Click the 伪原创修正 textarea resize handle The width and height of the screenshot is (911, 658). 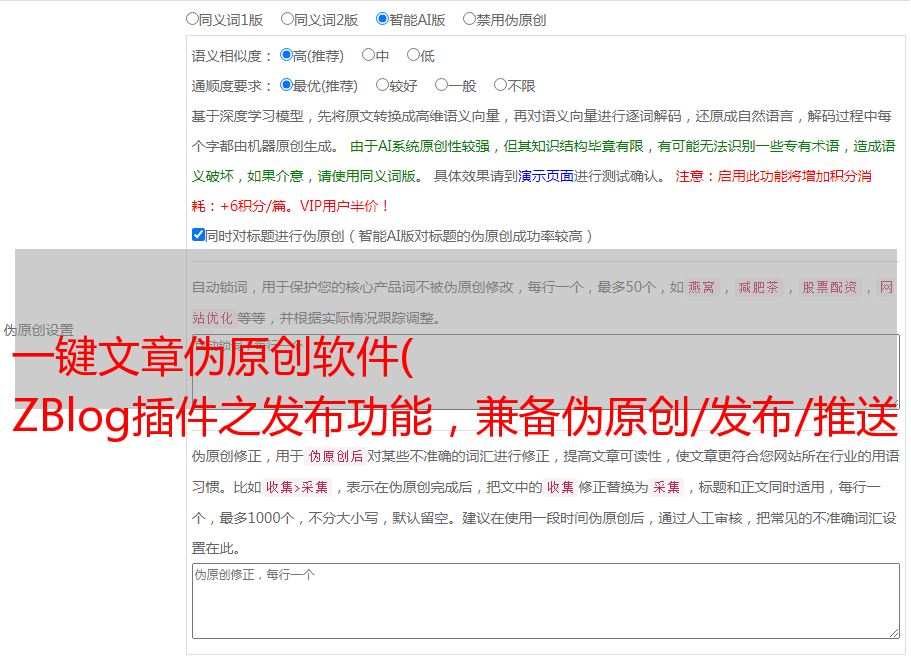point(894,633)
